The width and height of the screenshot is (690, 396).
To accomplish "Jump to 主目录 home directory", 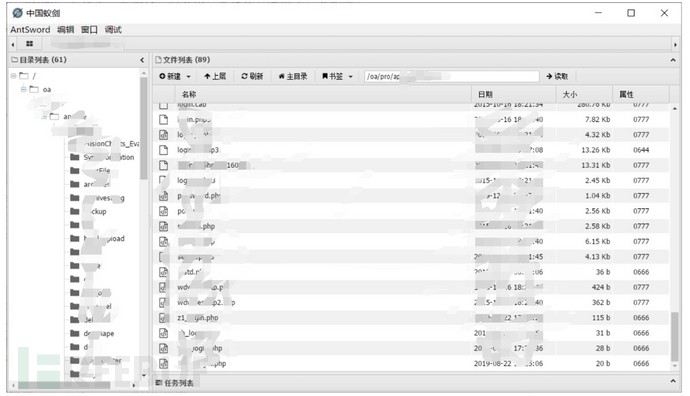I will click(x=293, y=77).
